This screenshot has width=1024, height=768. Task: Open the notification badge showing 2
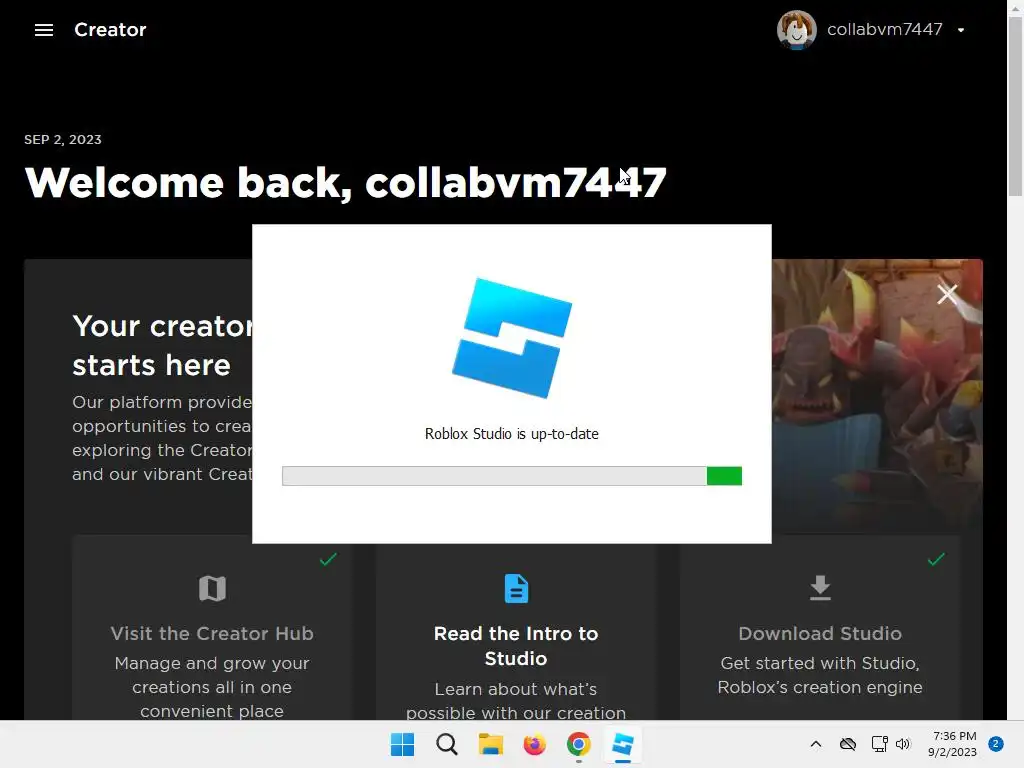click(x=995, y=744)
